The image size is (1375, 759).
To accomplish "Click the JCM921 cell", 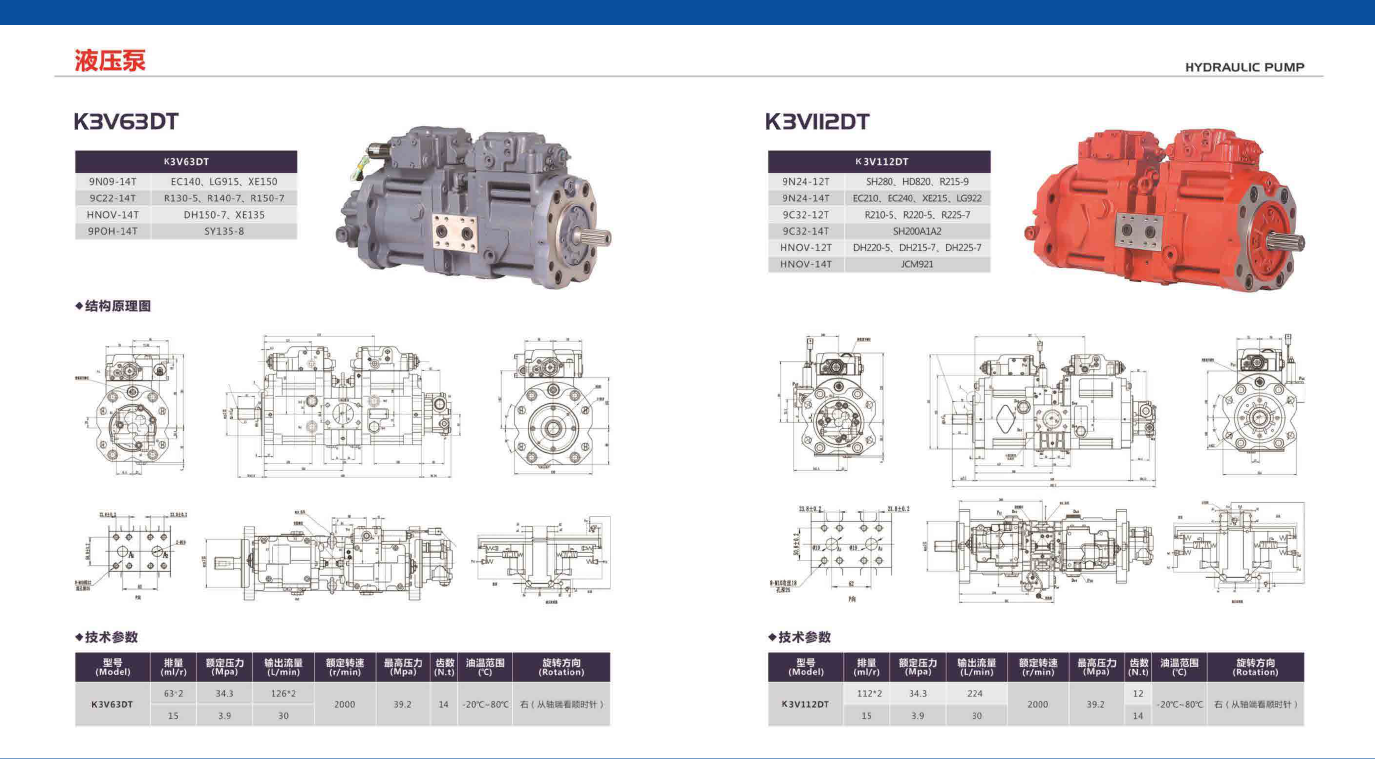I will click(x=918, y=264).
